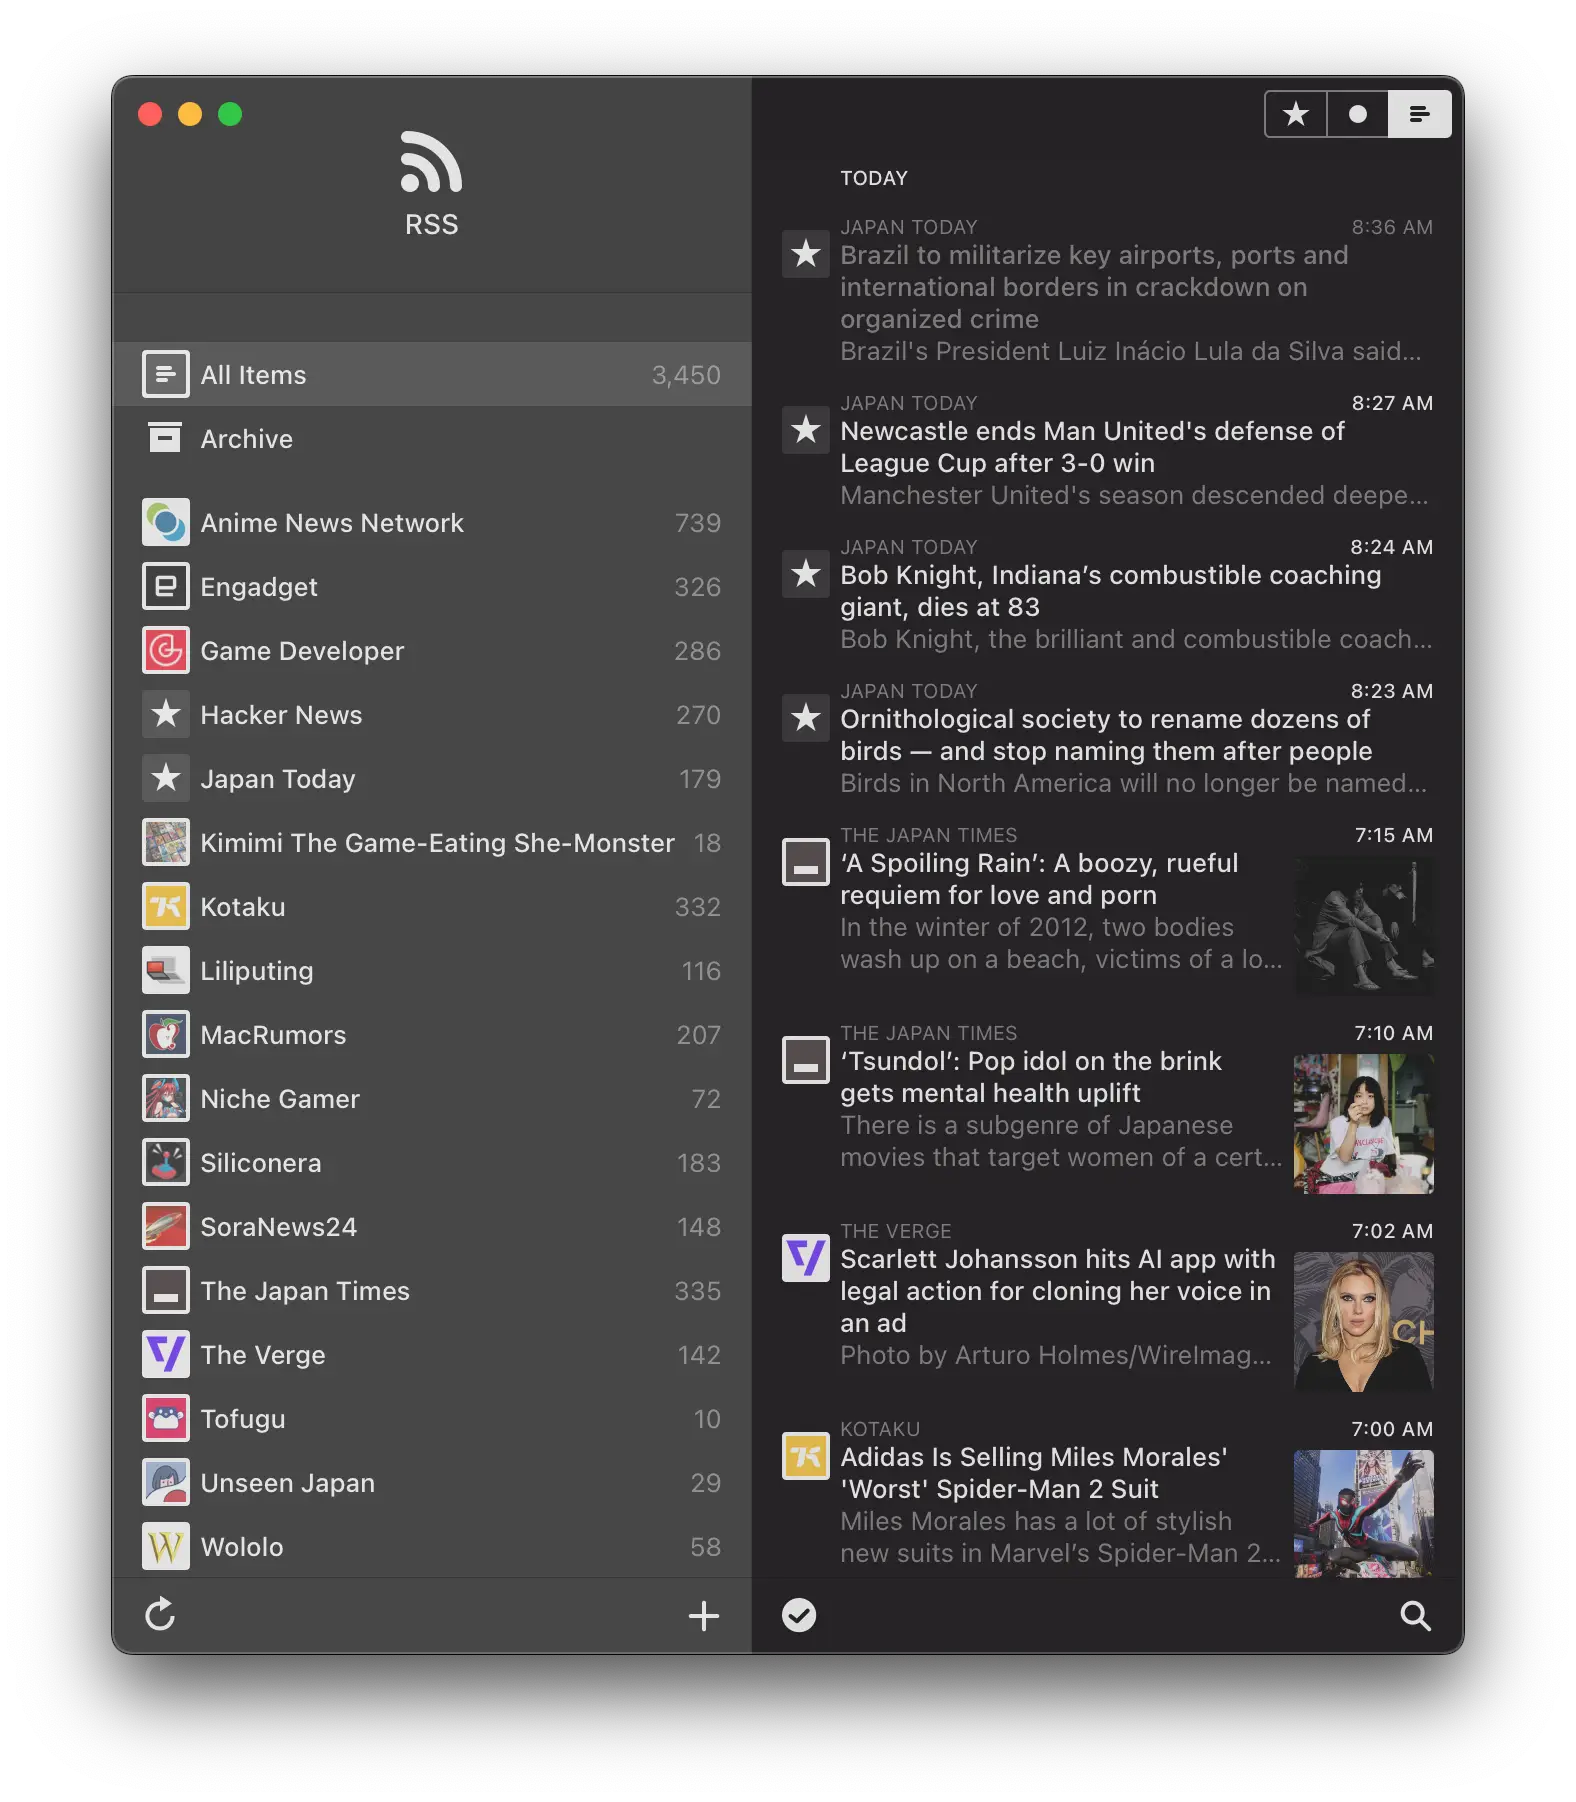Select the Engadget feed icon
Image resolution: width=1576 pixels, height=1802 pixels.
(x=166, y=586)
